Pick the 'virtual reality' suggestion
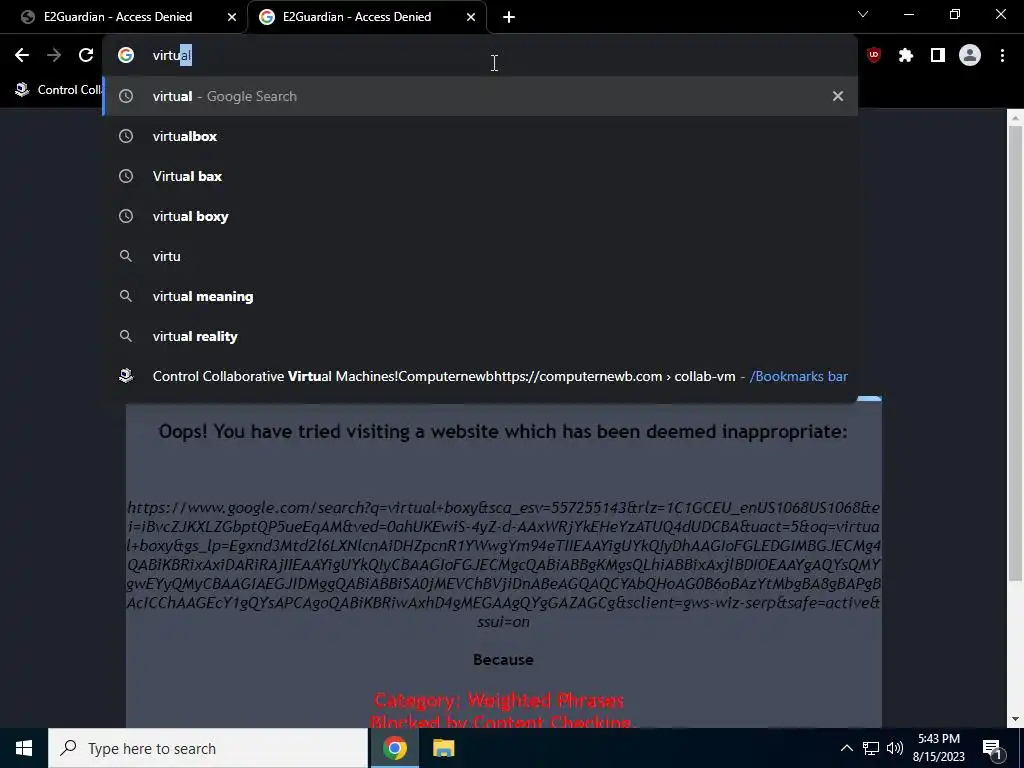 [481, 336]
